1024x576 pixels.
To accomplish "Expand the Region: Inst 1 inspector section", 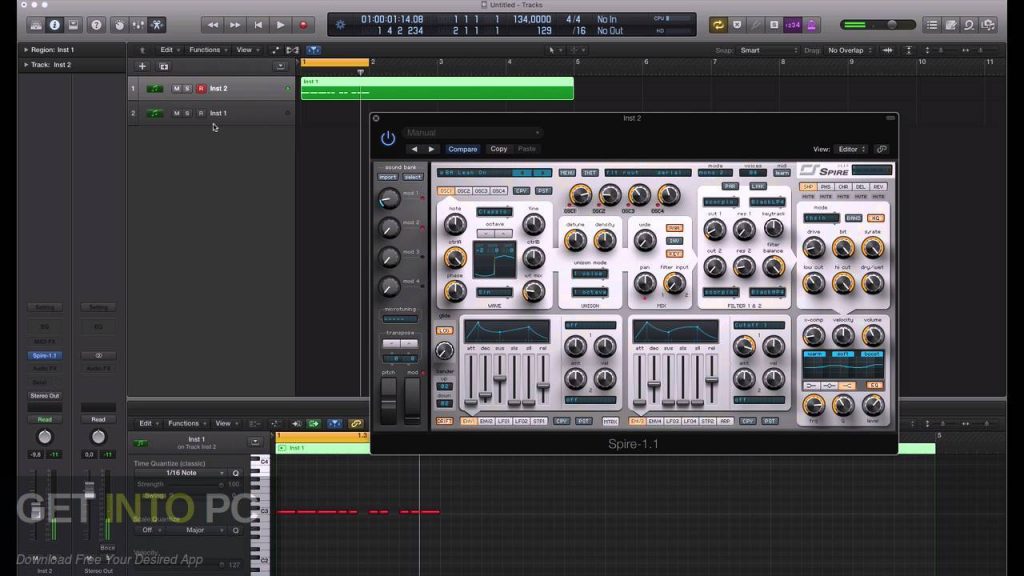I will 26,50.
